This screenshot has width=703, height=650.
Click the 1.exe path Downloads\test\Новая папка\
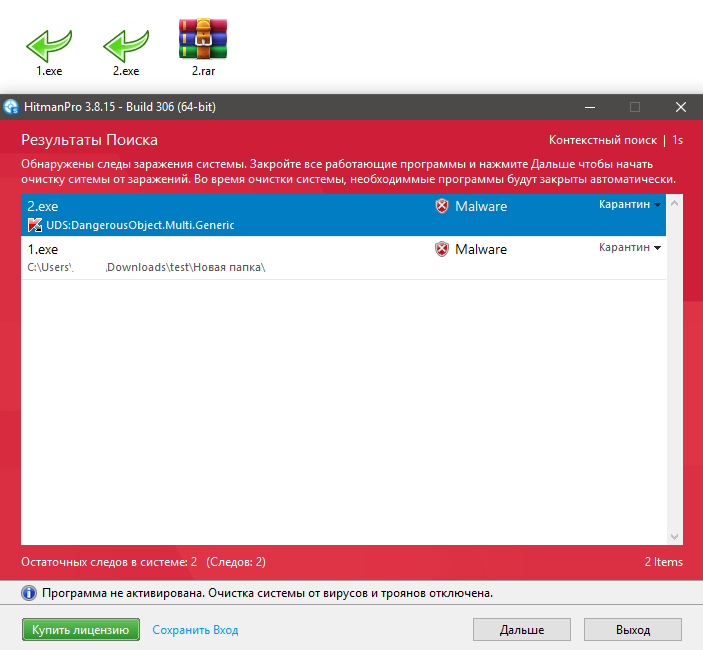(x=186, y=268)
